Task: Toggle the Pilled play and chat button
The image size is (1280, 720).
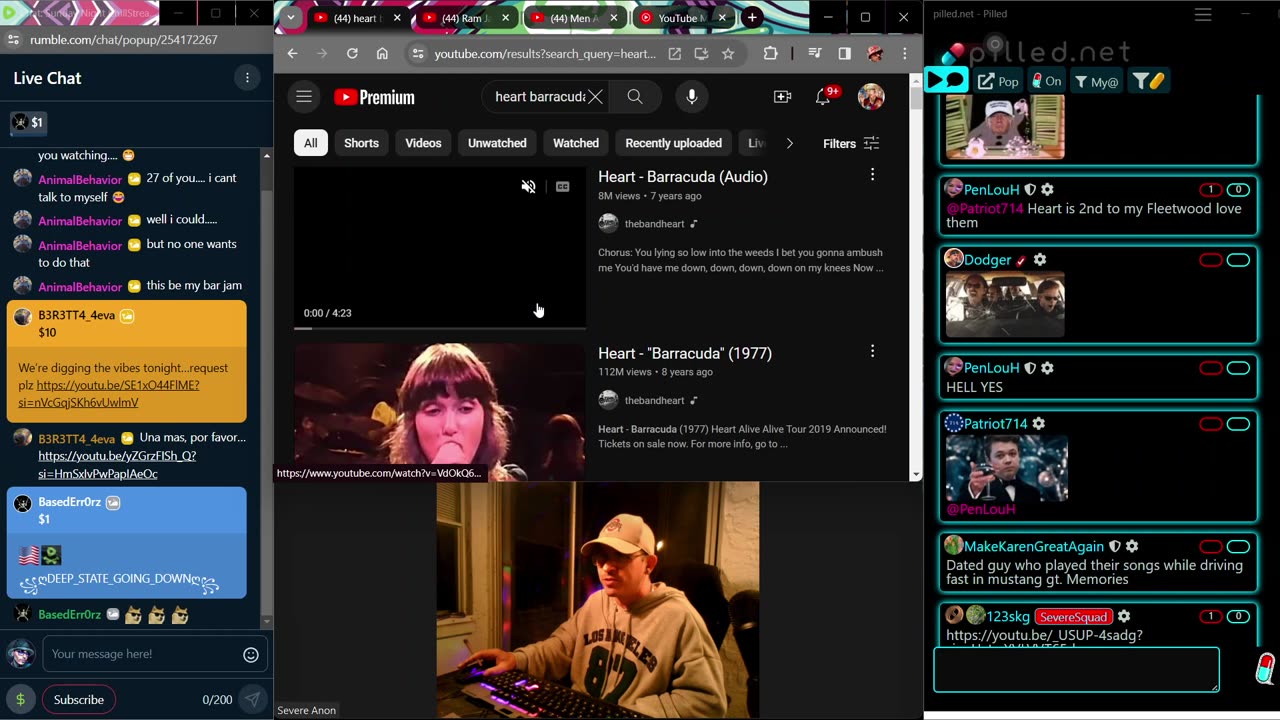Action: (x=946, y=80)
